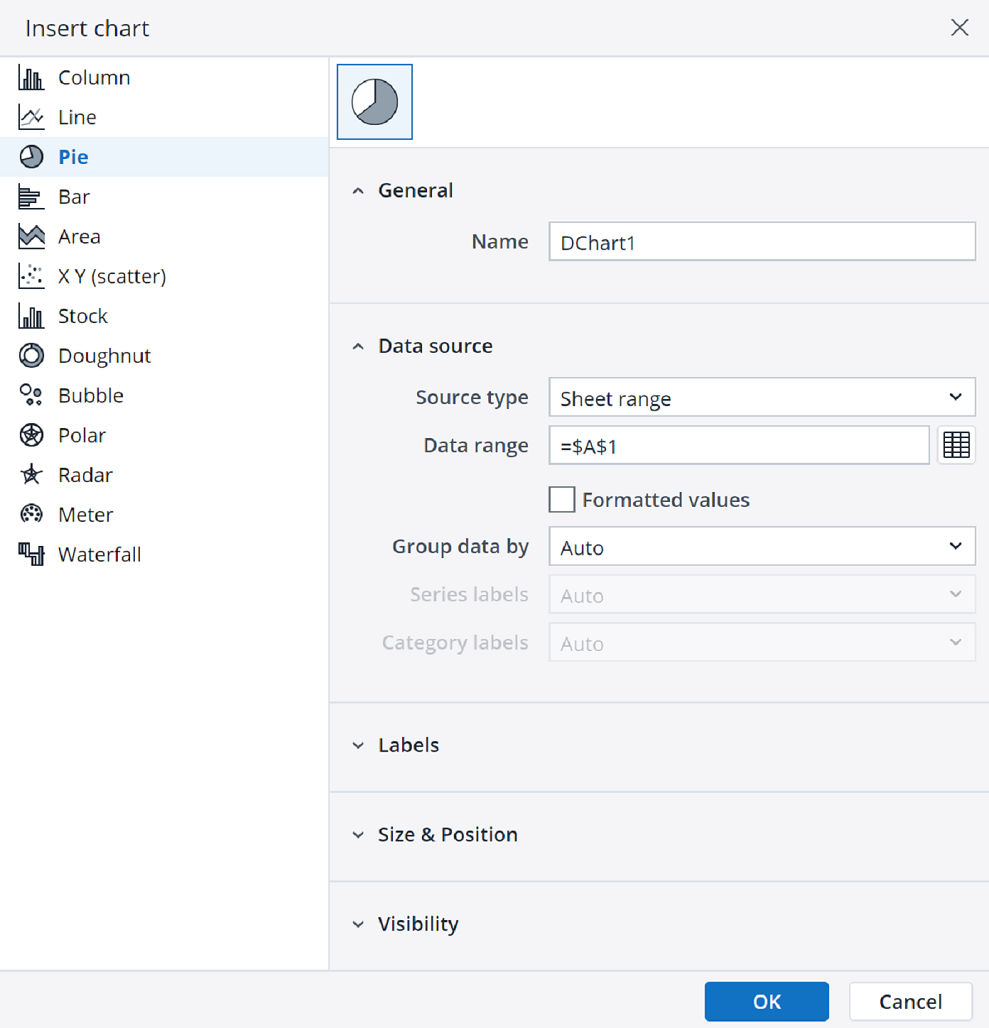Expand the Visibility section
The height and width of the screenshot is (1028, 989).
point(358,923)
